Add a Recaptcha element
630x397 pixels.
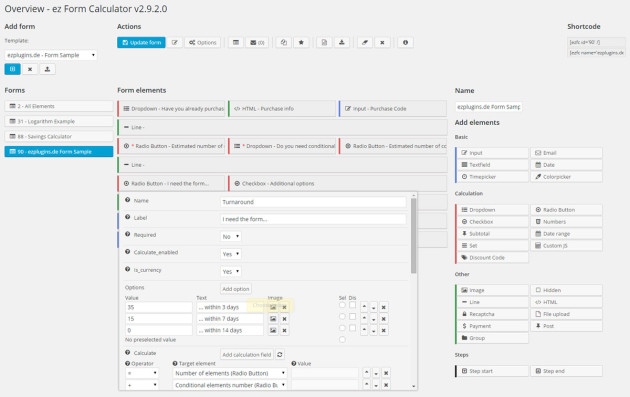(492, 314)
